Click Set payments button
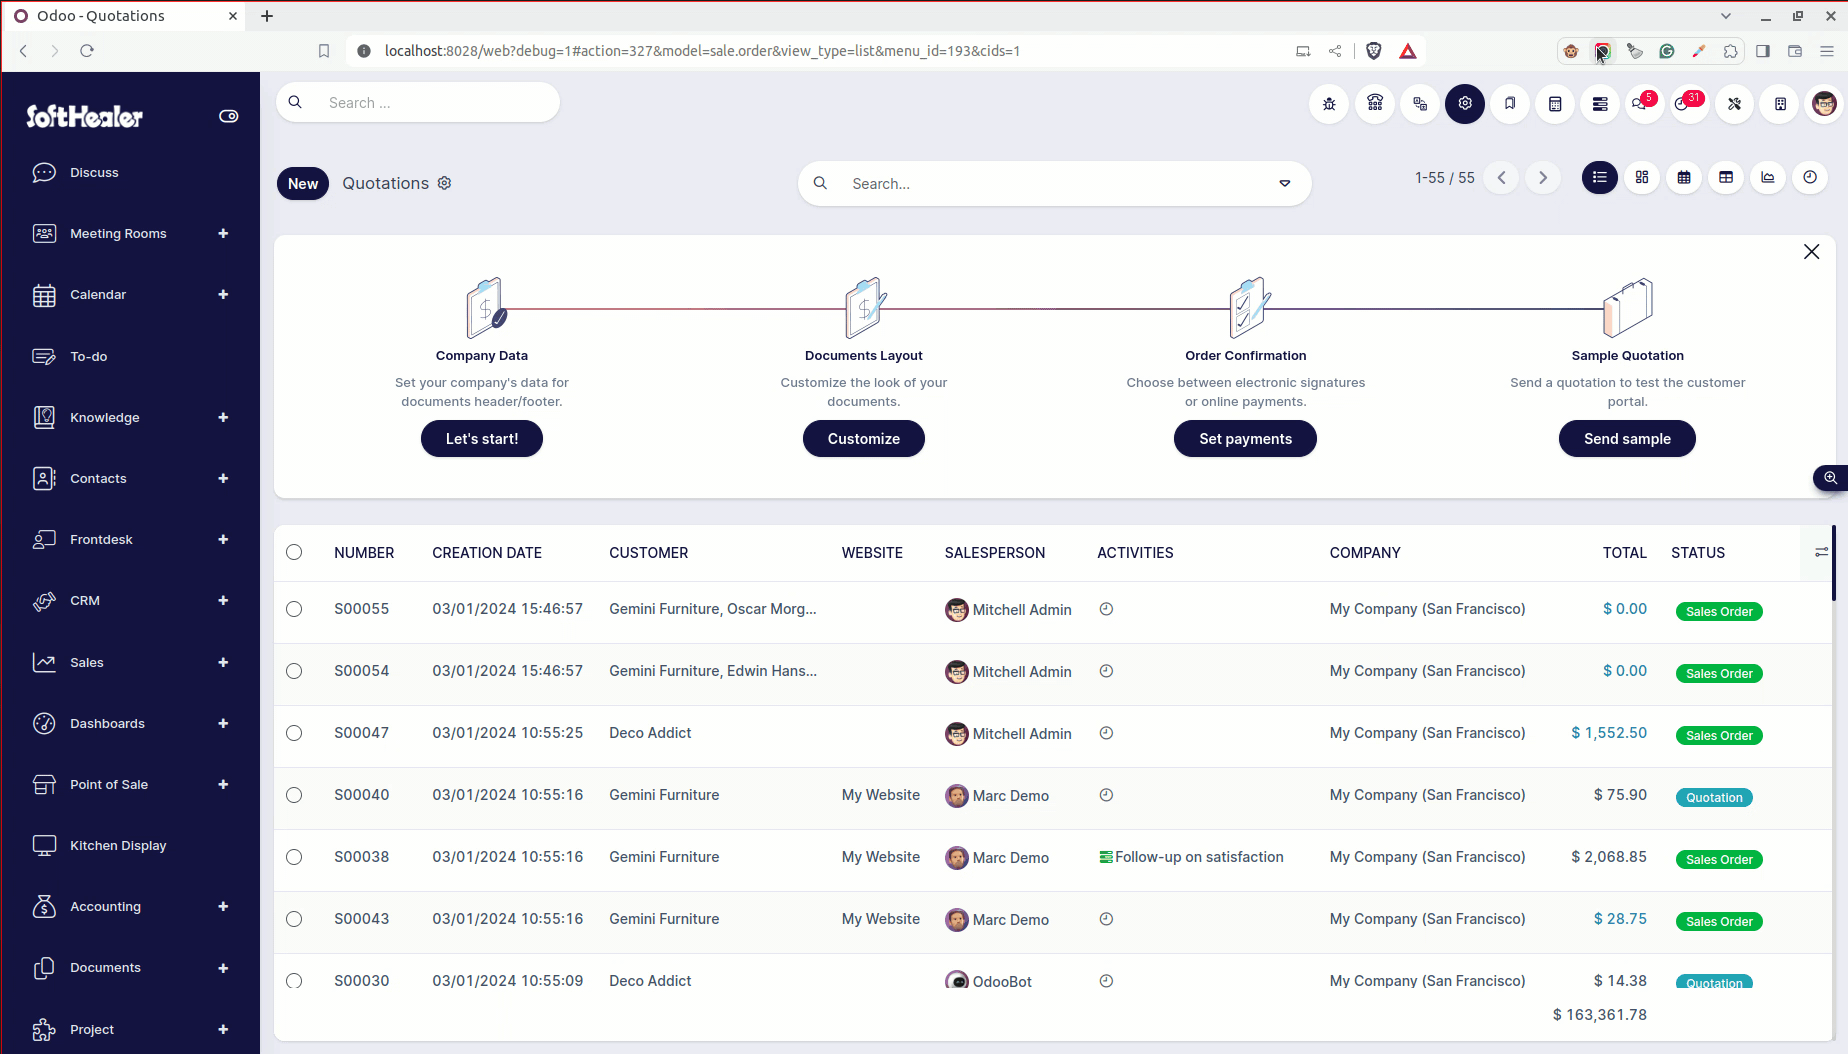The height and width of the screenshot is (1054, 1848). [x=1245, y=438]
